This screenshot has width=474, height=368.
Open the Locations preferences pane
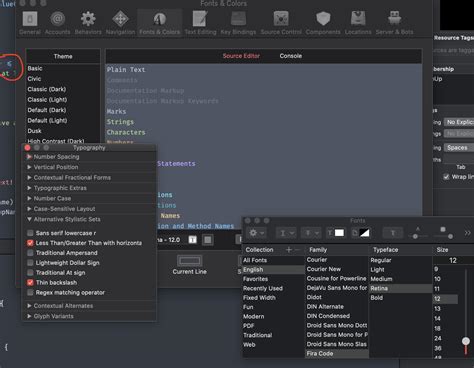tap(358, 22)
